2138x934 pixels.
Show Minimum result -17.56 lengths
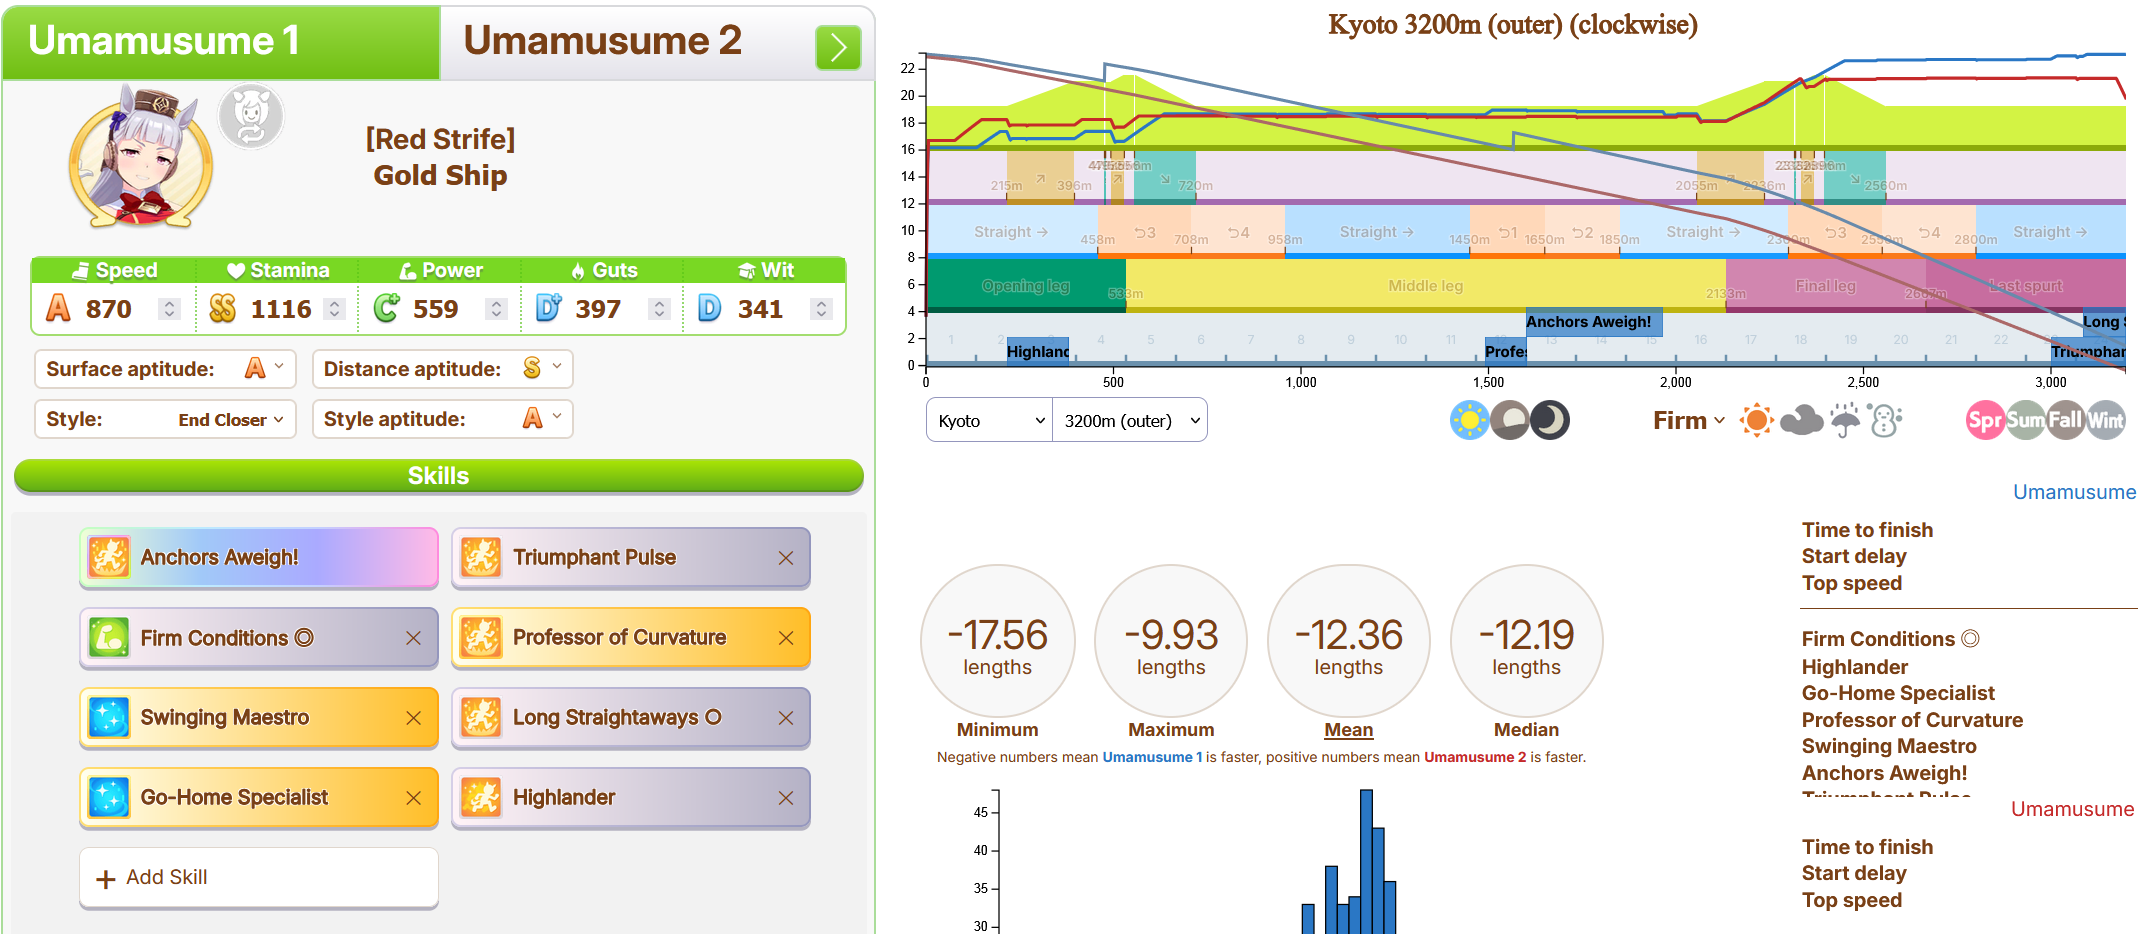997,642
